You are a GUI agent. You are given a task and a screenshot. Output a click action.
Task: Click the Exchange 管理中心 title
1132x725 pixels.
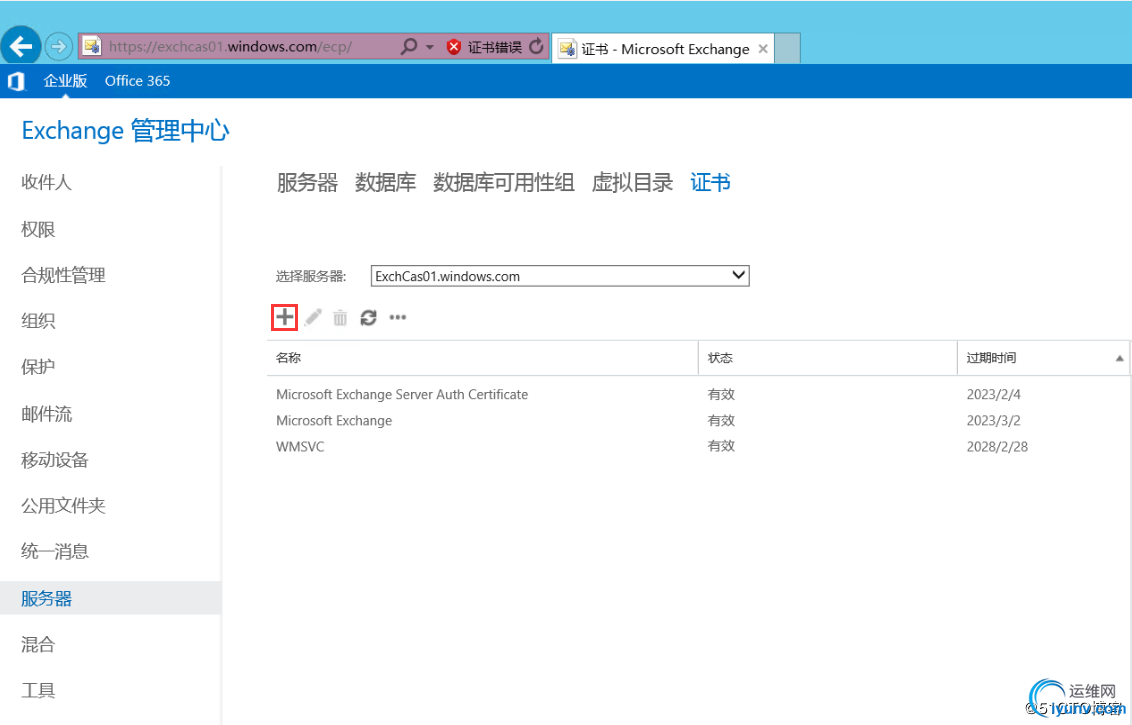pos(126,131)
